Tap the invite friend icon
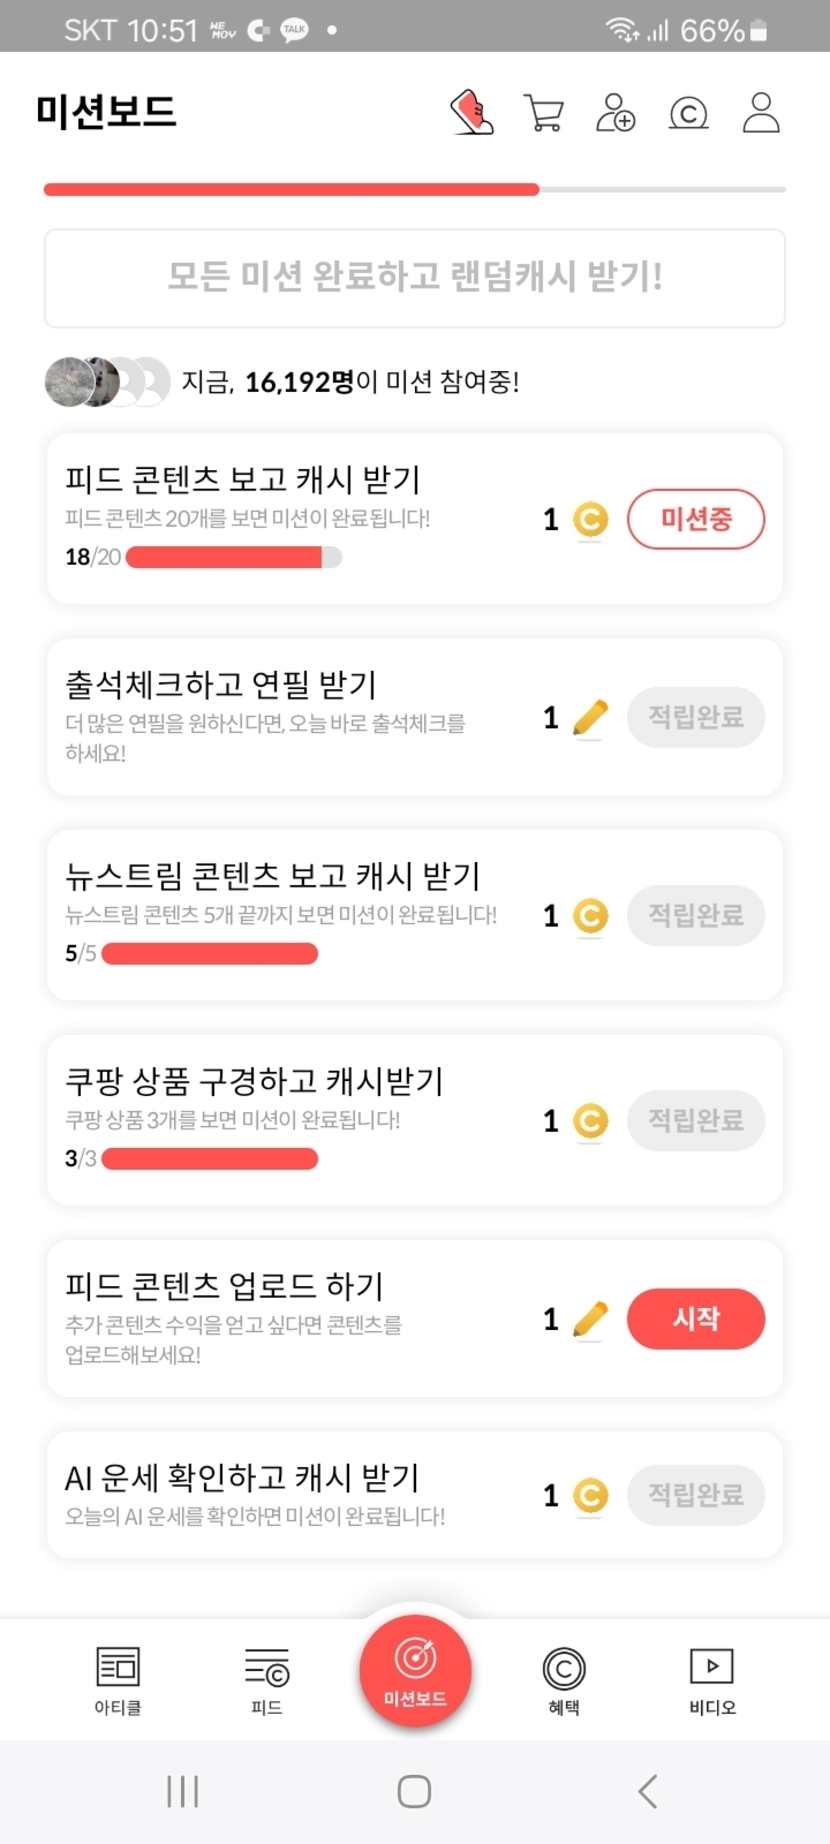The image size is (830, 1844). pyautogui.click(x=615, y=113)
